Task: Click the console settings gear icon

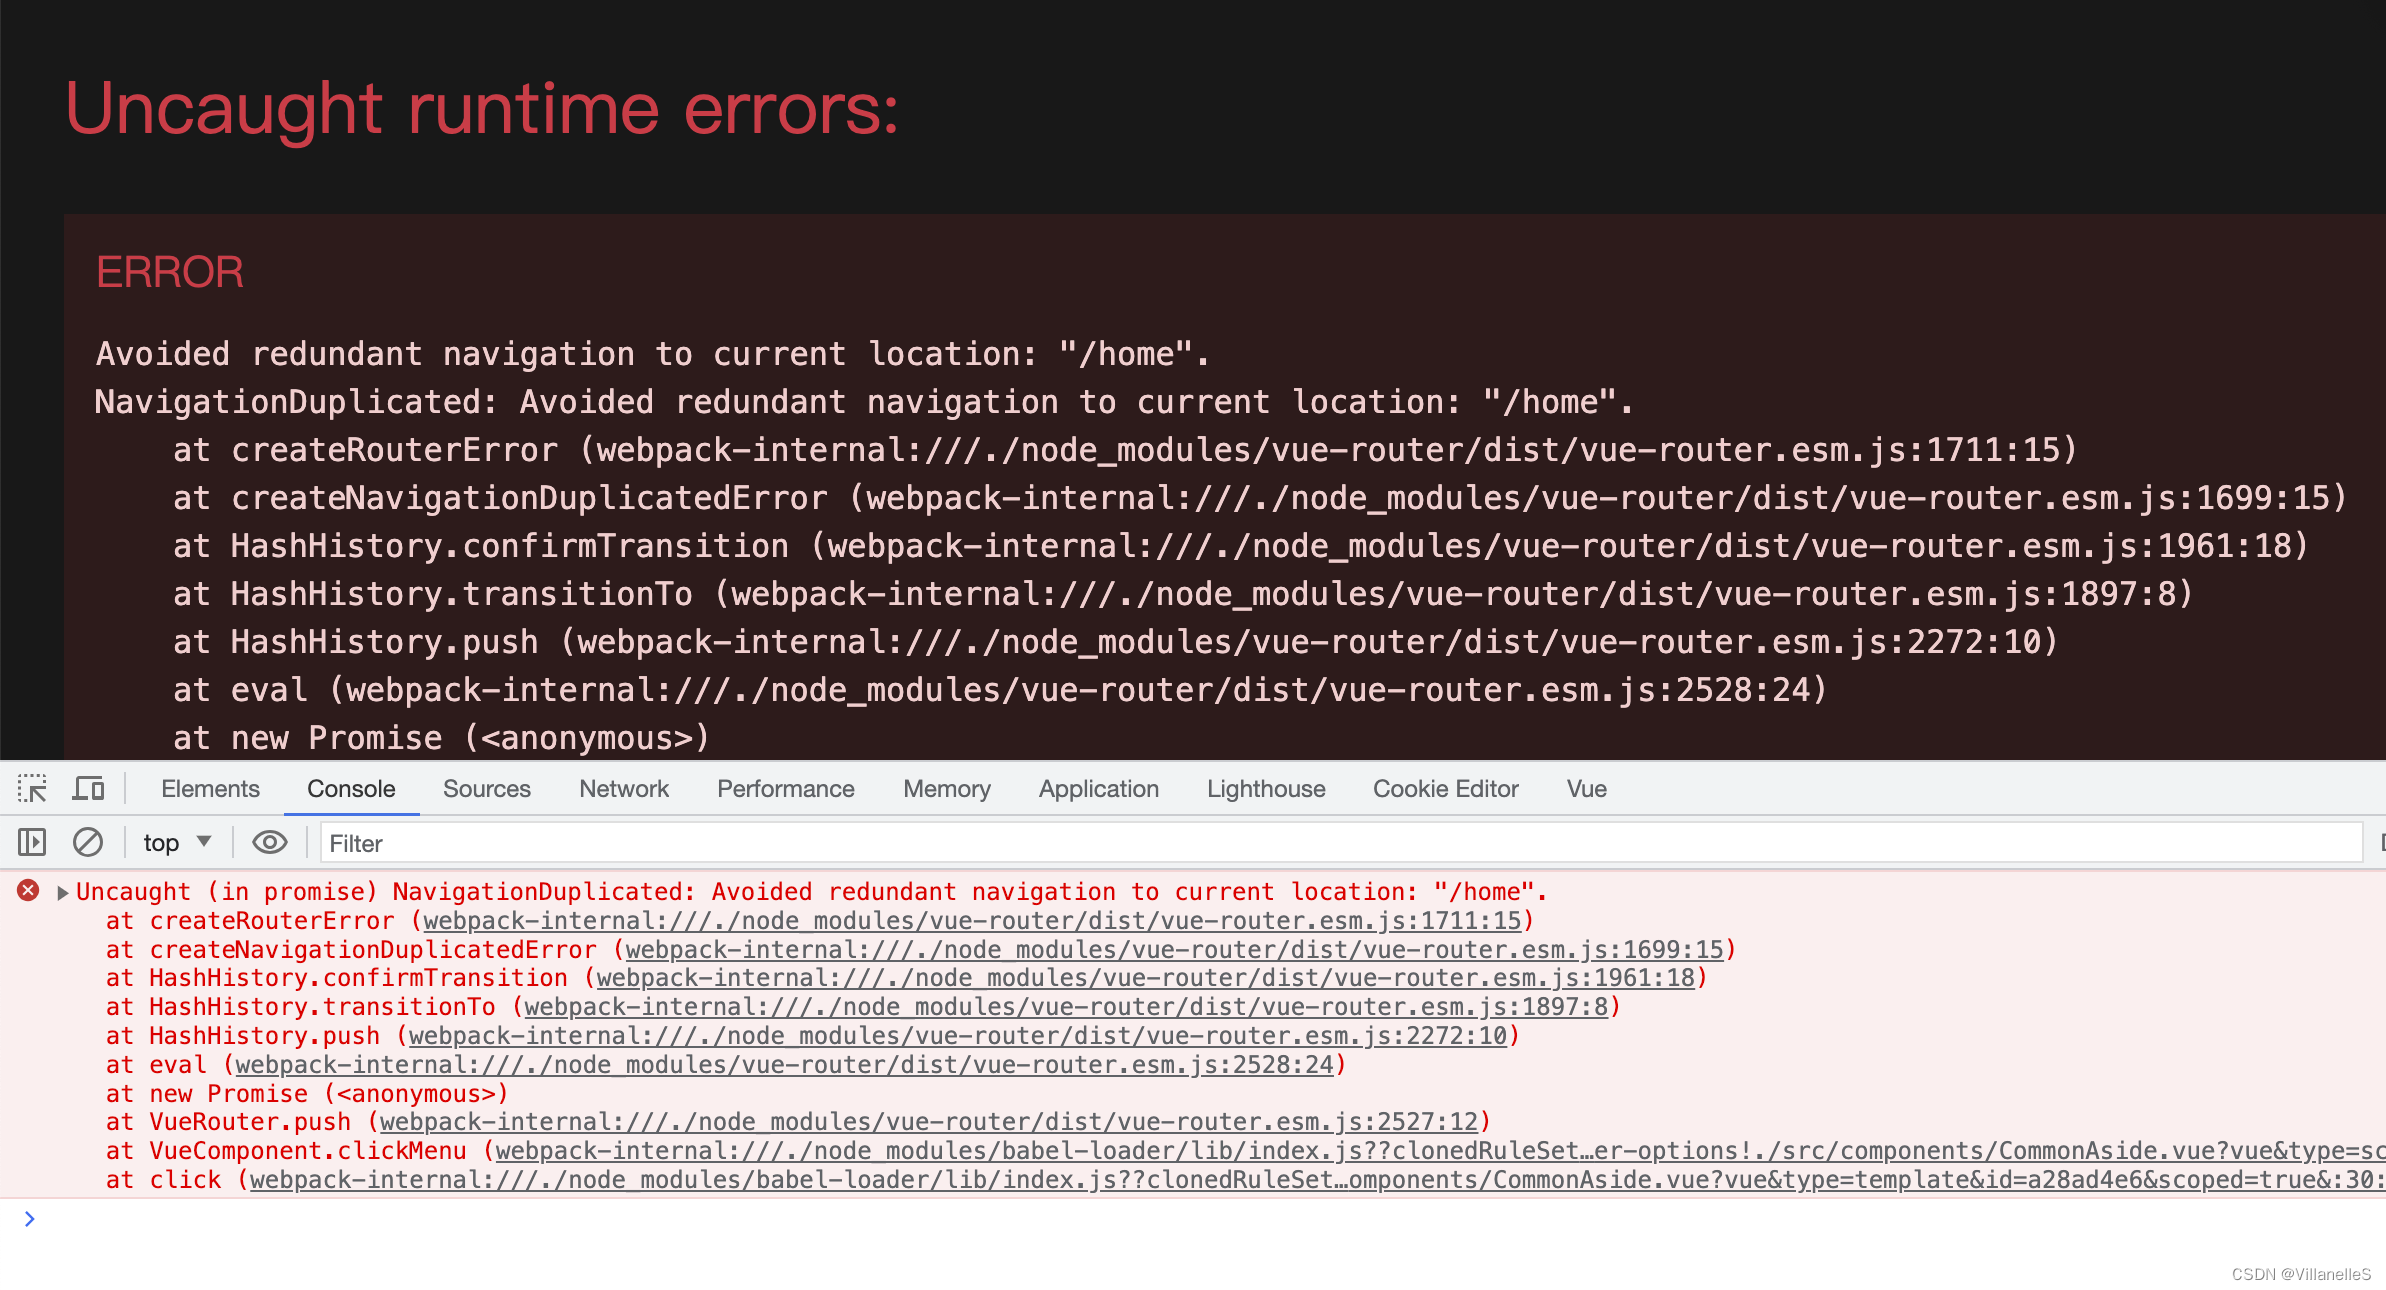Action: [2381, 844]
